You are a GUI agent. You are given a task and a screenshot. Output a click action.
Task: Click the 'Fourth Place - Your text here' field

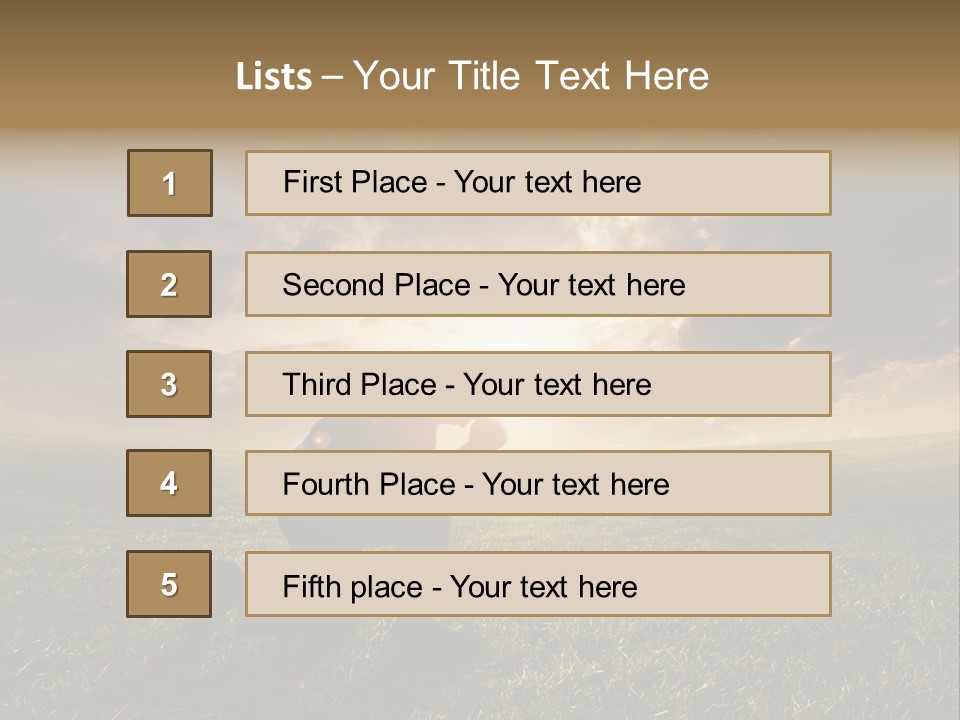pos(538,483)
